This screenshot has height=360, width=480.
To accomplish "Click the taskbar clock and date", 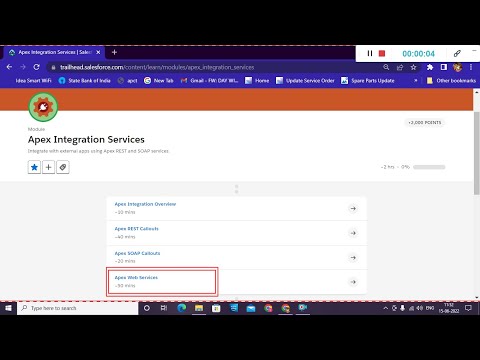I will click(449, 308).
